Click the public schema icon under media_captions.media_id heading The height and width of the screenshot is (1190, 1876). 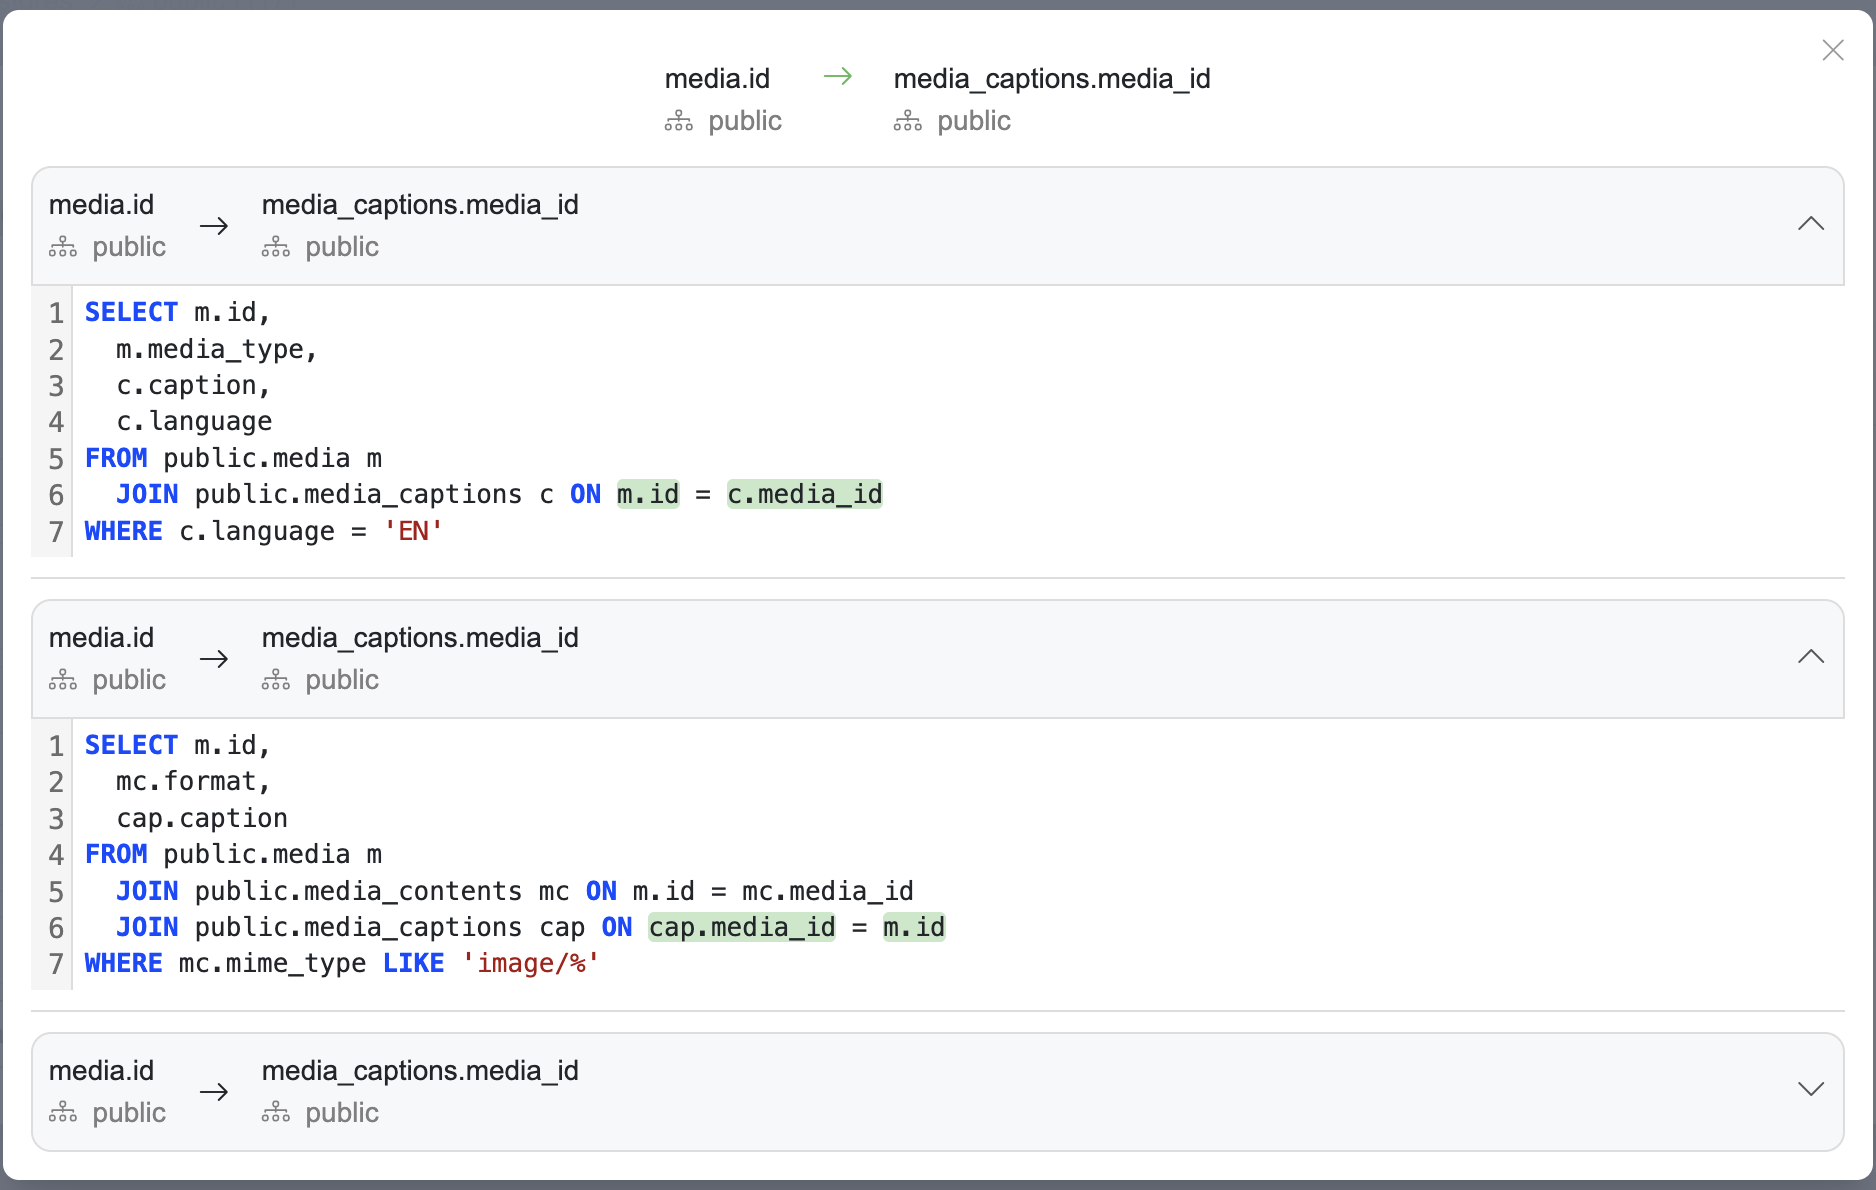pos(907,120)
